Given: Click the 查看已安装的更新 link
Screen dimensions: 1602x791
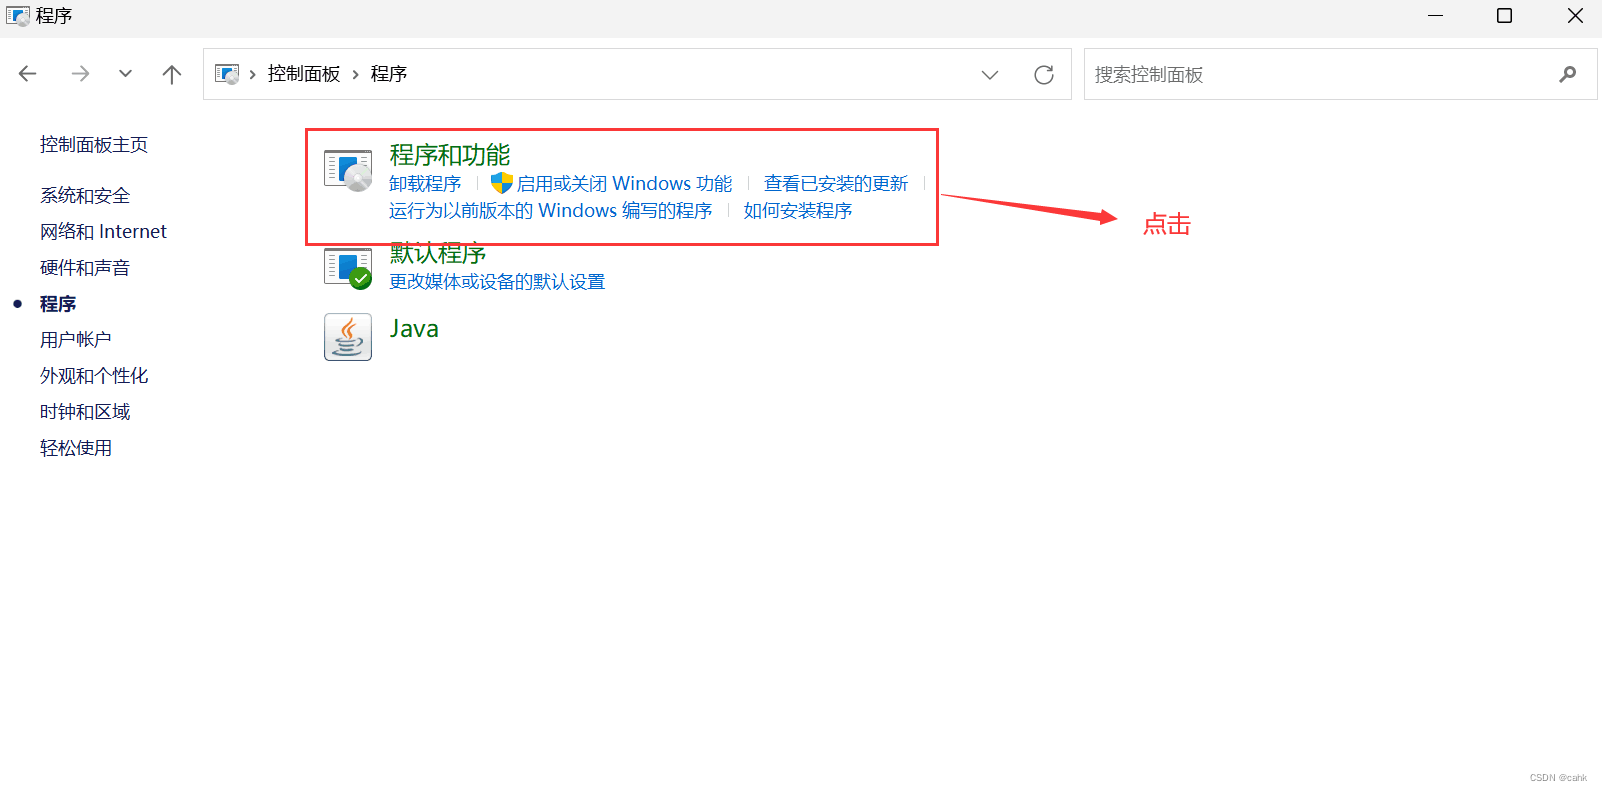Looking at the screenshot, I should click(836, 184).
